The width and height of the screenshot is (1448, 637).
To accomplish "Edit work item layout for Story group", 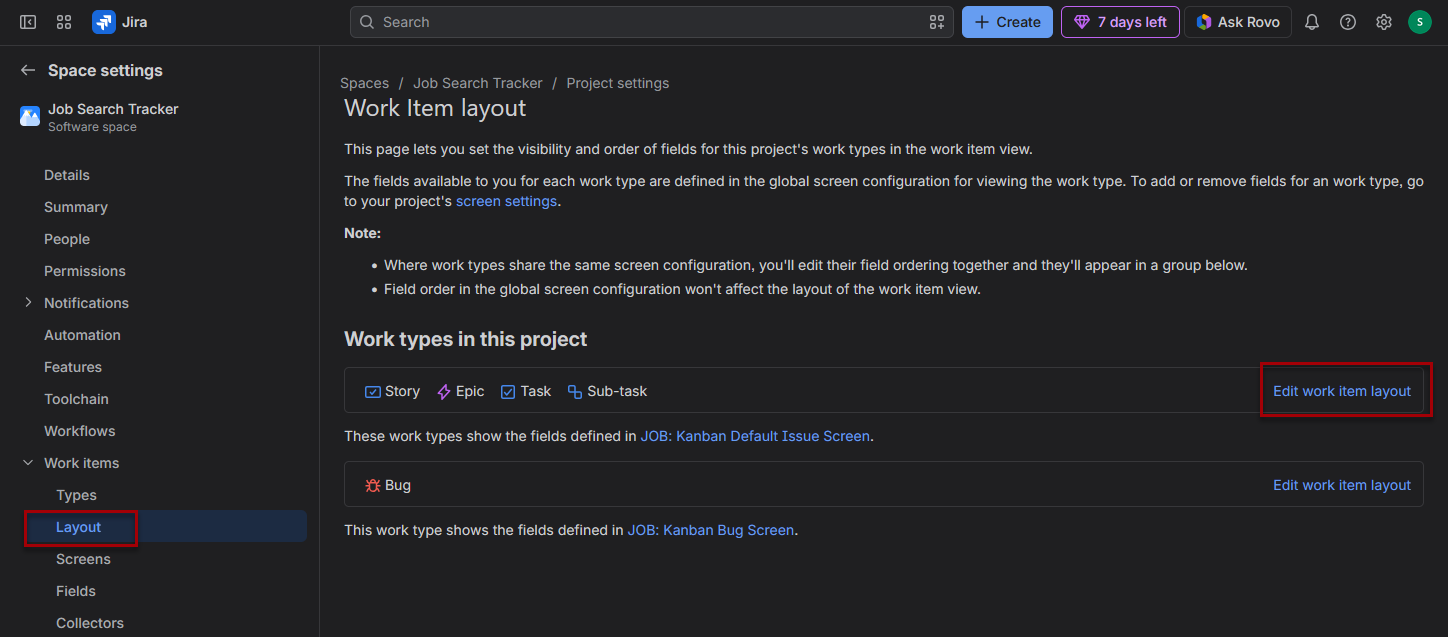I will click(x=1342, y=391).
